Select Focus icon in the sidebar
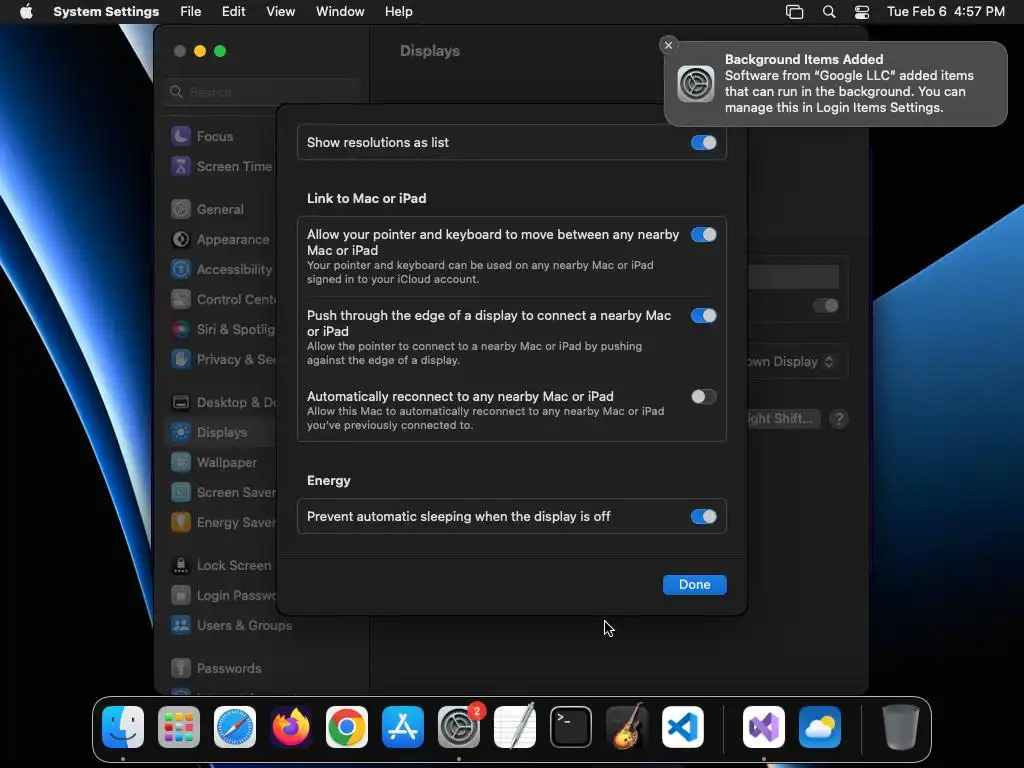 pos(181,136)
